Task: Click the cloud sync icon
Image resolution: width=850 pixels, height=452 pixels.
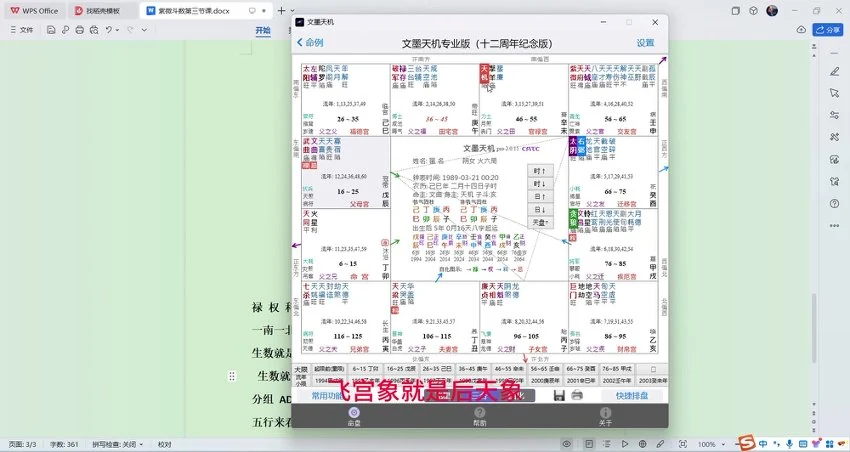Action: pyautogui.click(x=801, y=30)
